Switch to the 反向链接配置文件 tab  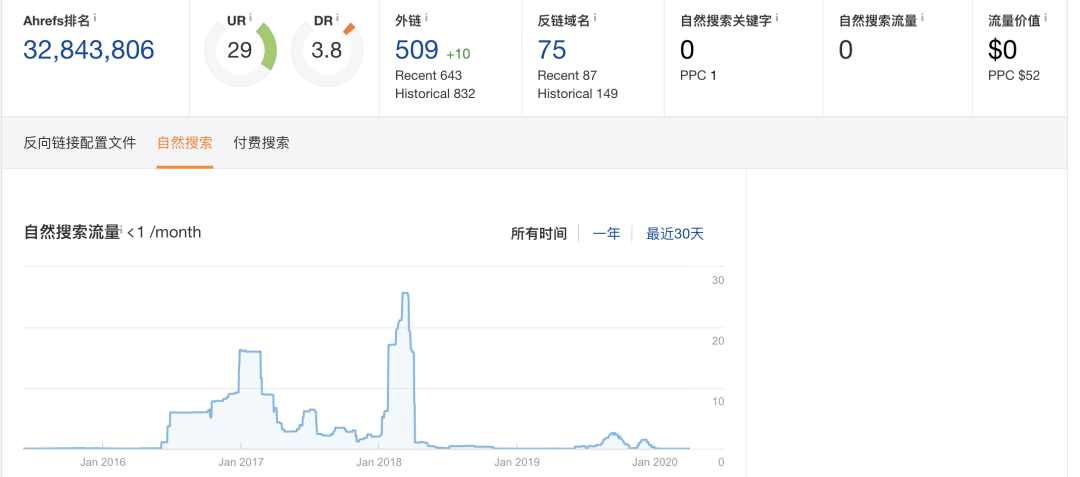pyautogui.click(x=79, y=143)
